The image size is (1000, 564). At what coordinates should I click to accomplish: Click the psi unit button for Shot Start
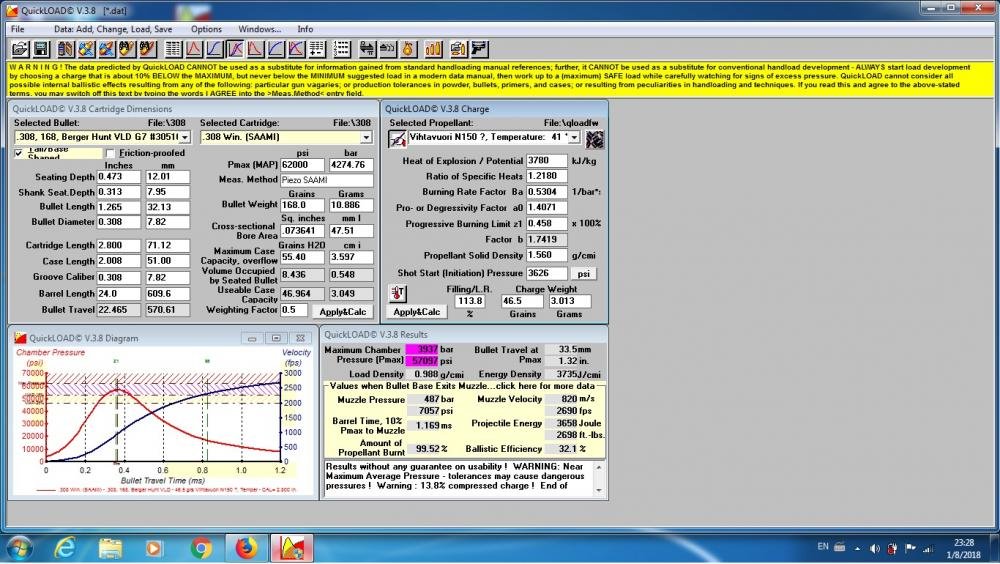click(x=583, y=273)
